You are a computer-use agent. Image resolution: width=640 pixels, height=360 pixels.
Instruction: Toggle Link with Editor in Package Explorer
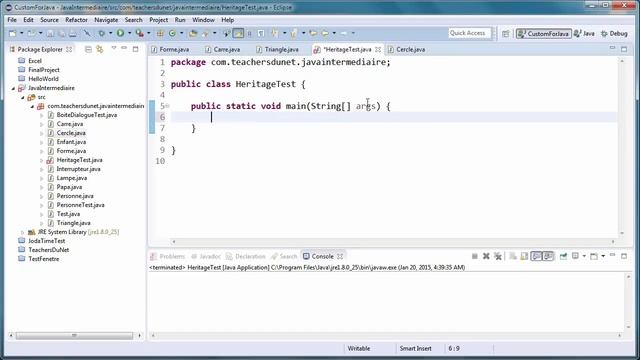[x=100, y=49]
